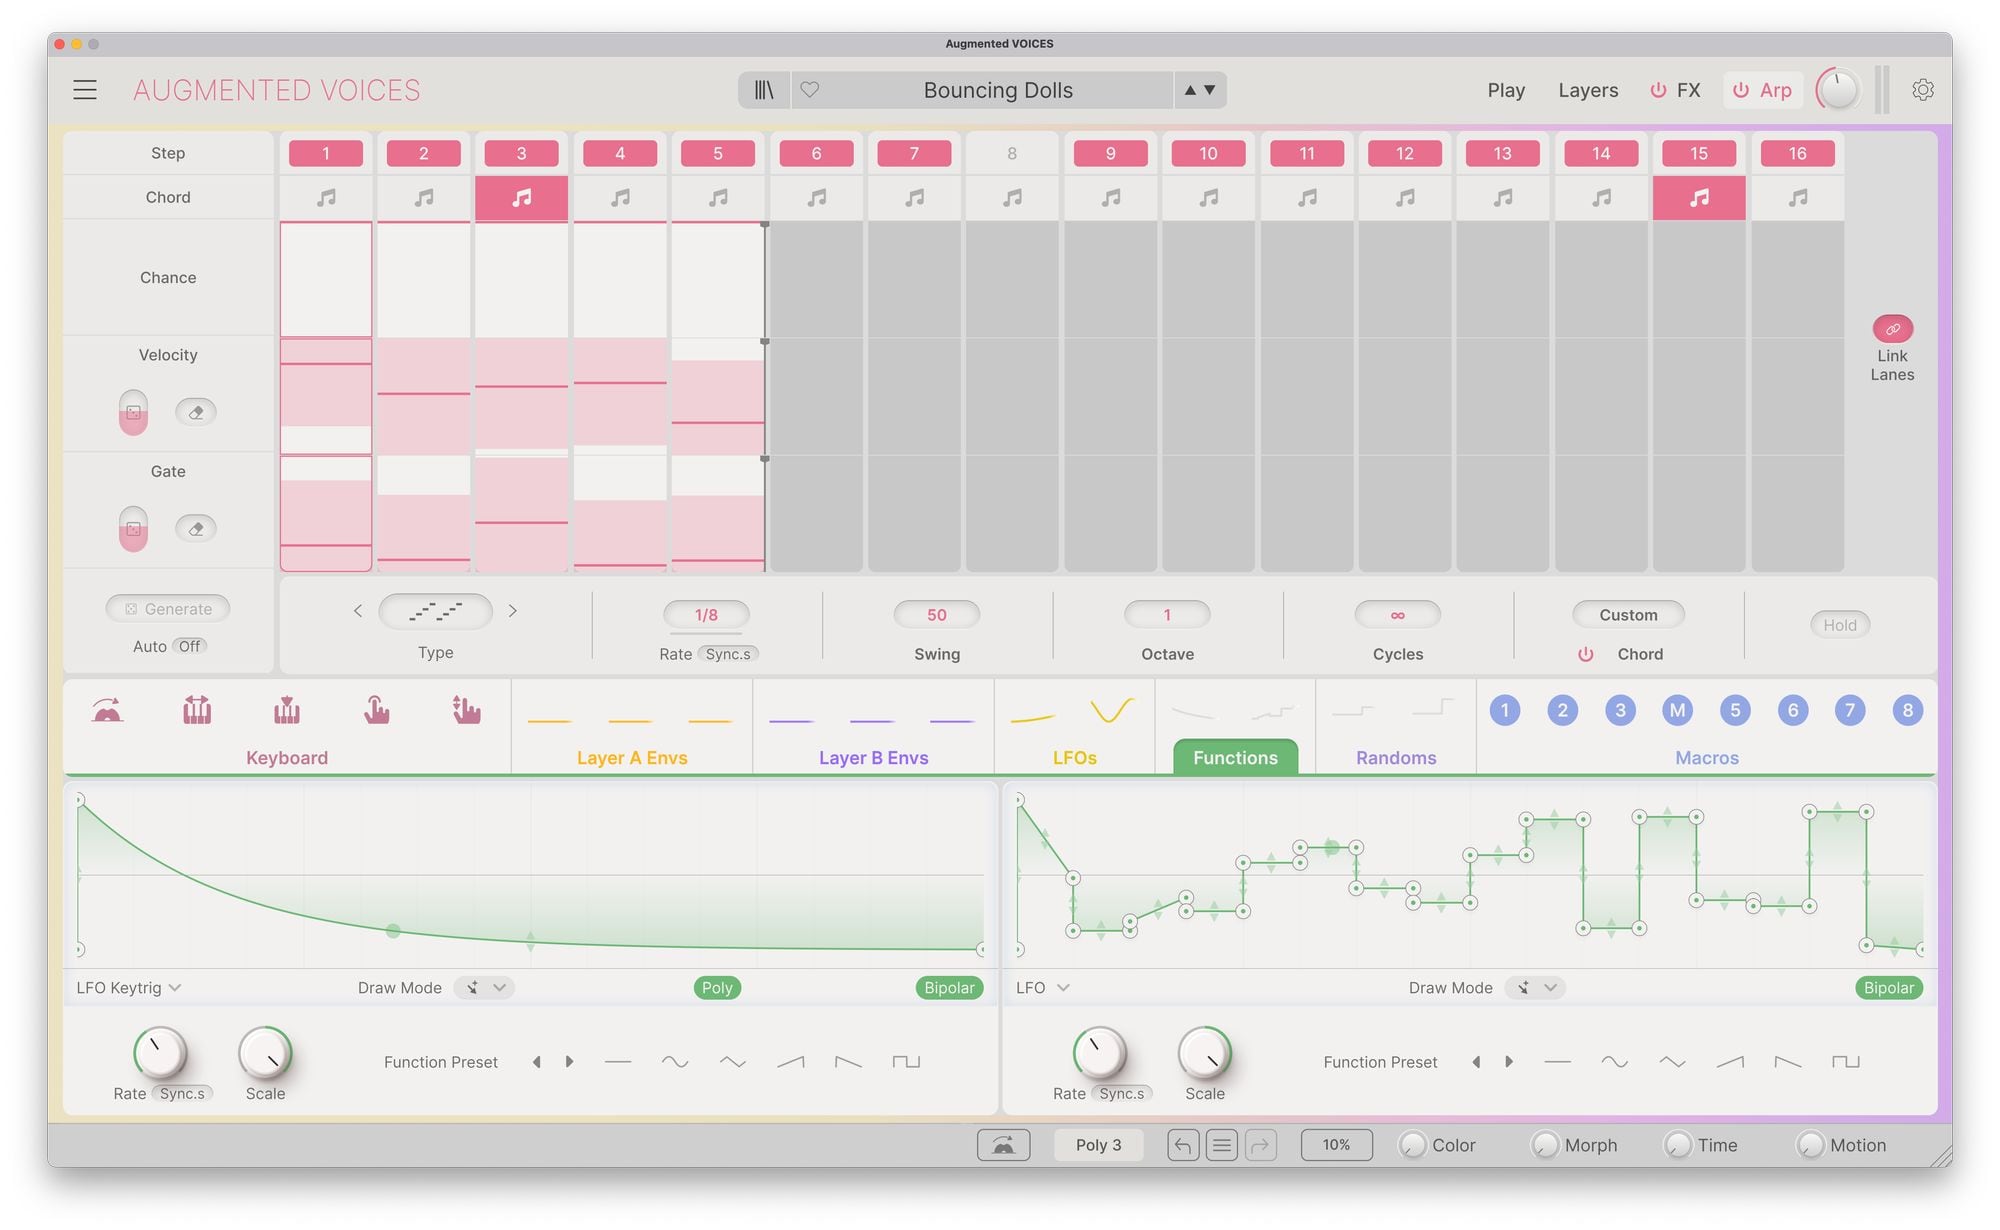Load the previous preset with up arrow
This screenshot has height=1230, width=2000.
coord(1190,90)
